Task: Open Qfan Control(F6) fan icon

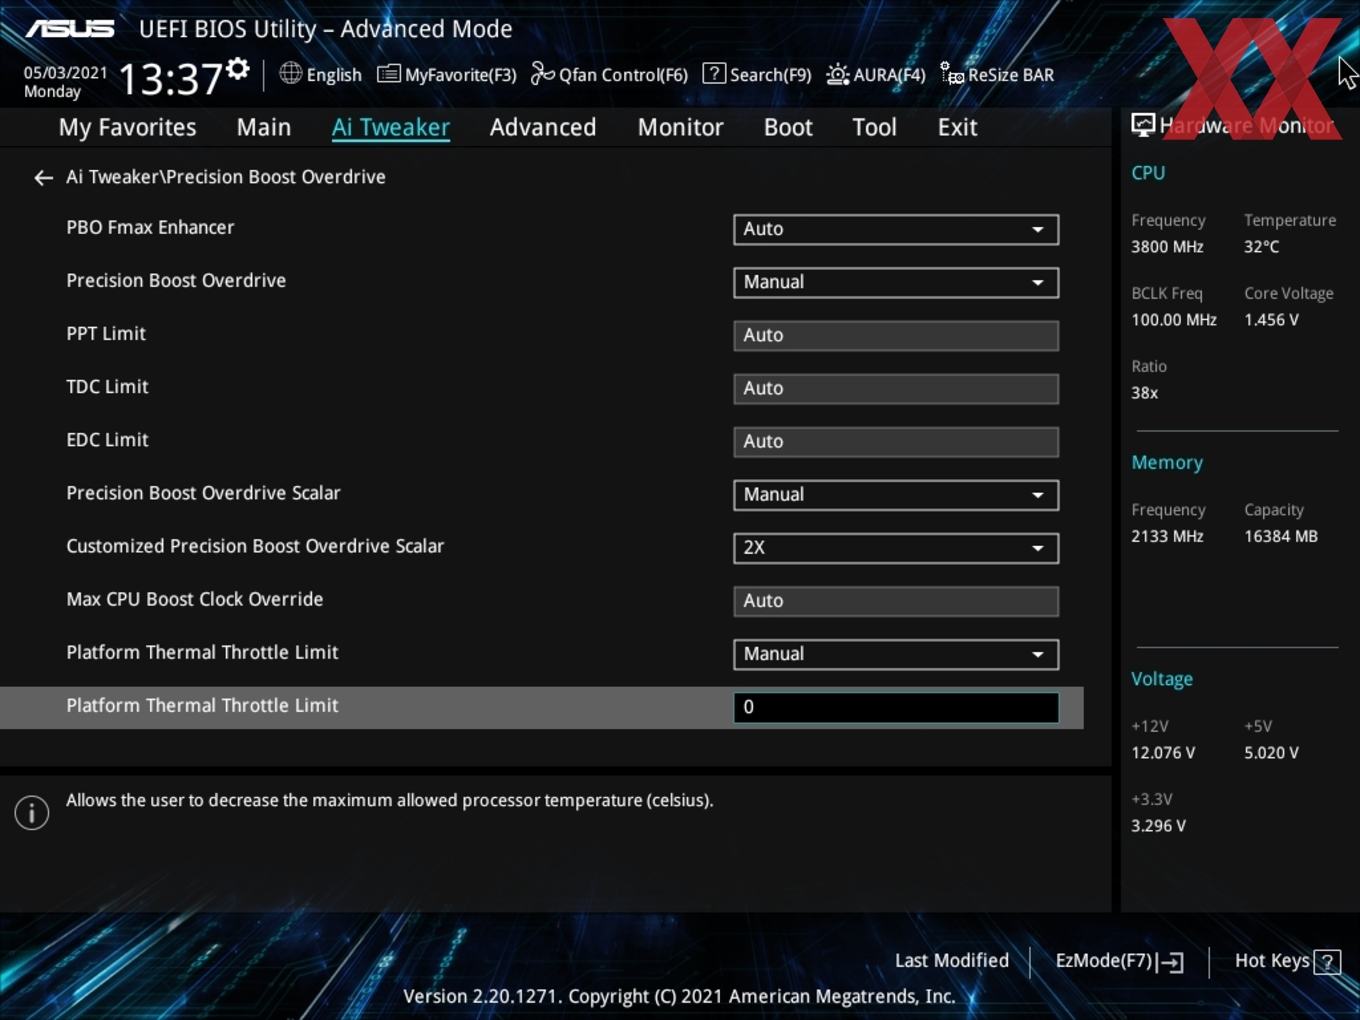Action: (x=542, y=73)
